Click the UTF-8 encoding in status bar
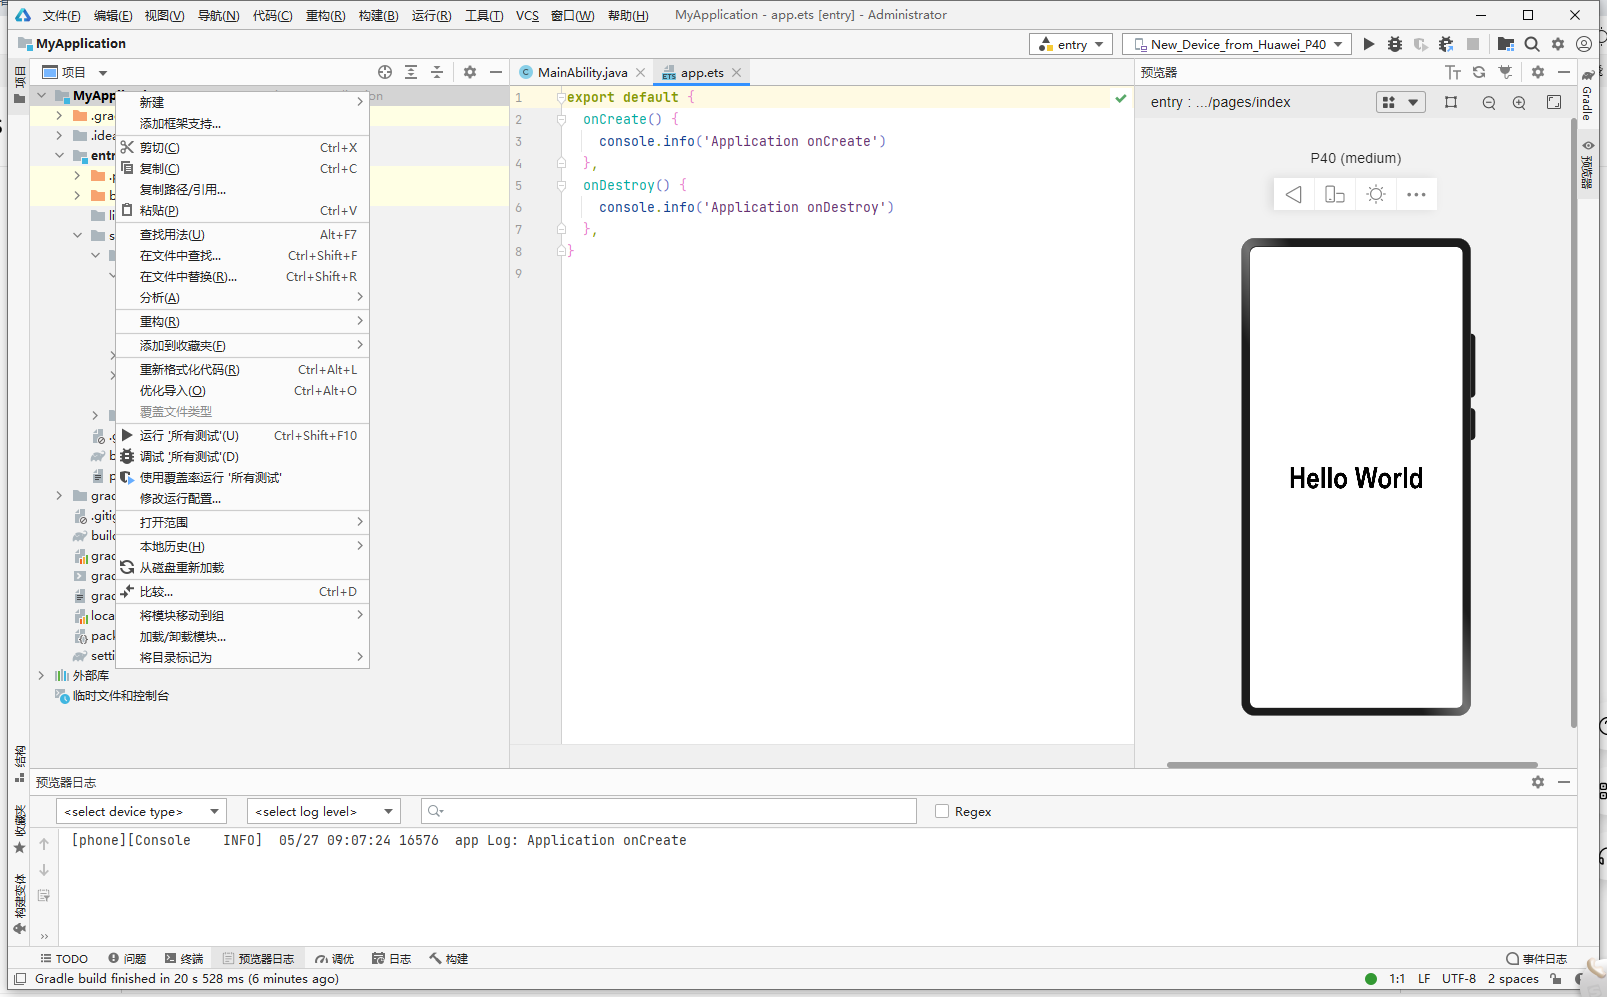 [1459, 979]
